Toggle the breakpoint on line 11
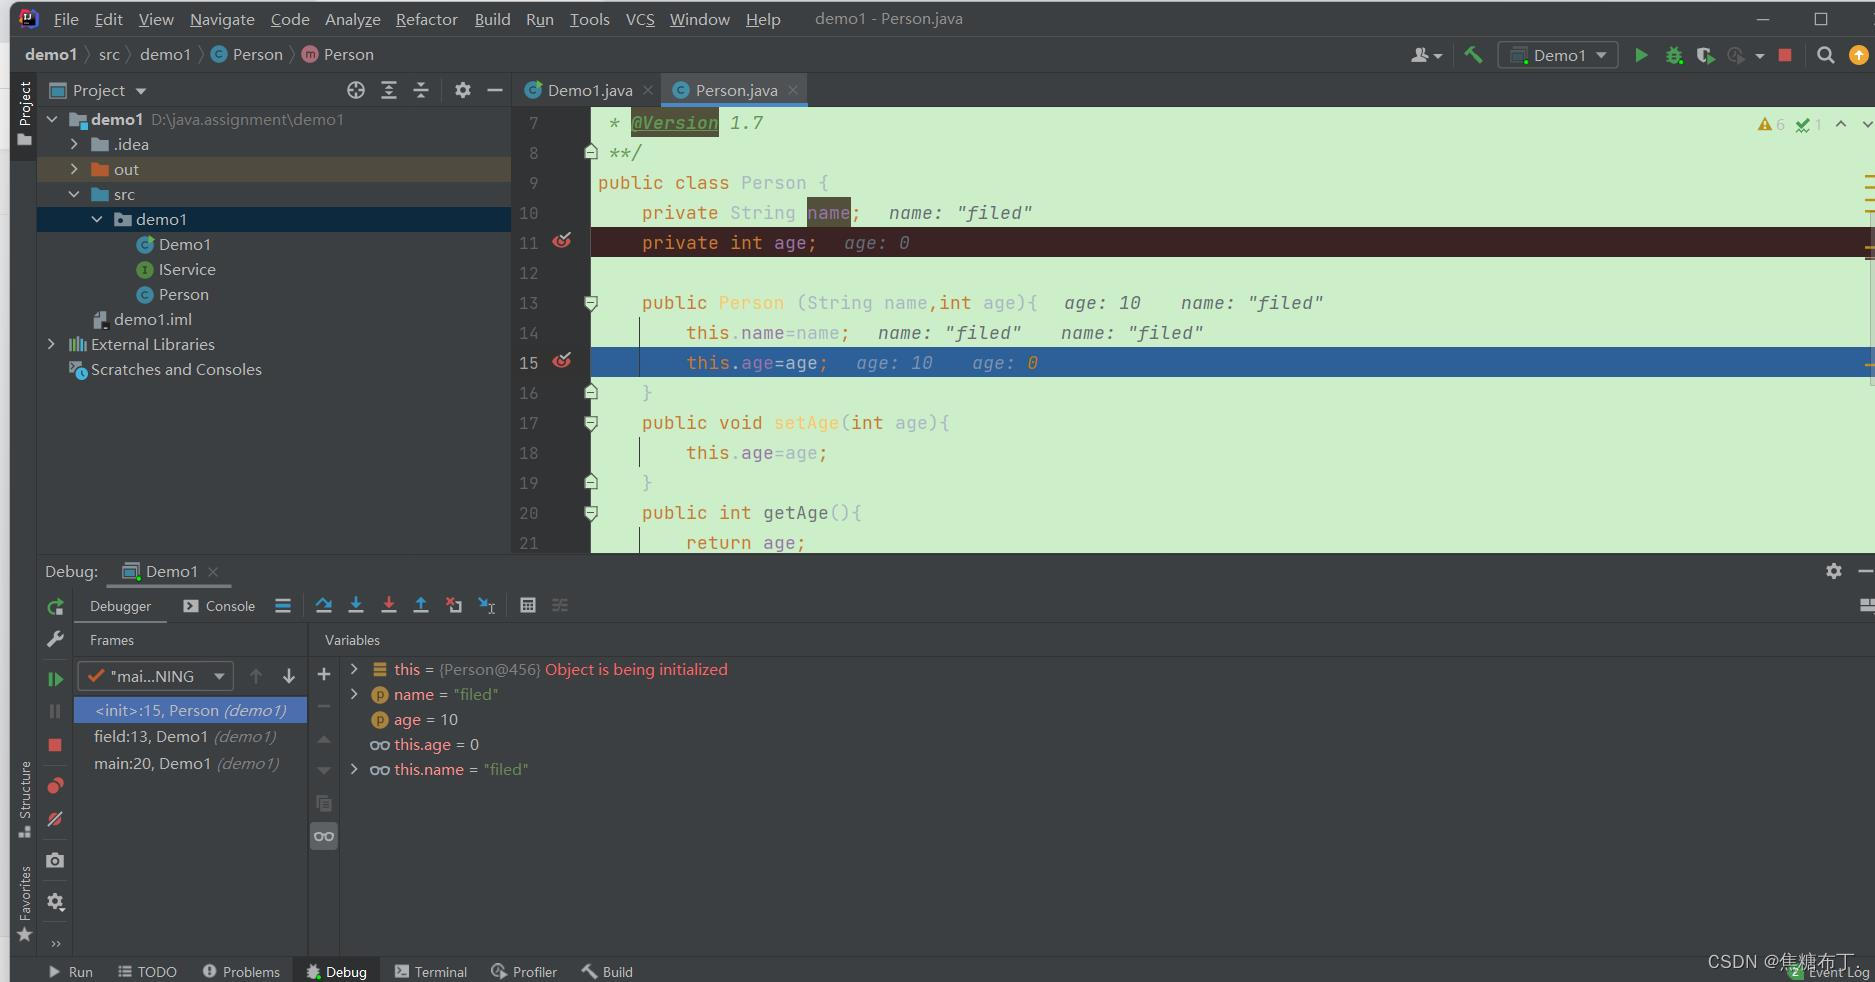Screen dimensions: 1875x982 click(x=562, y=241)
